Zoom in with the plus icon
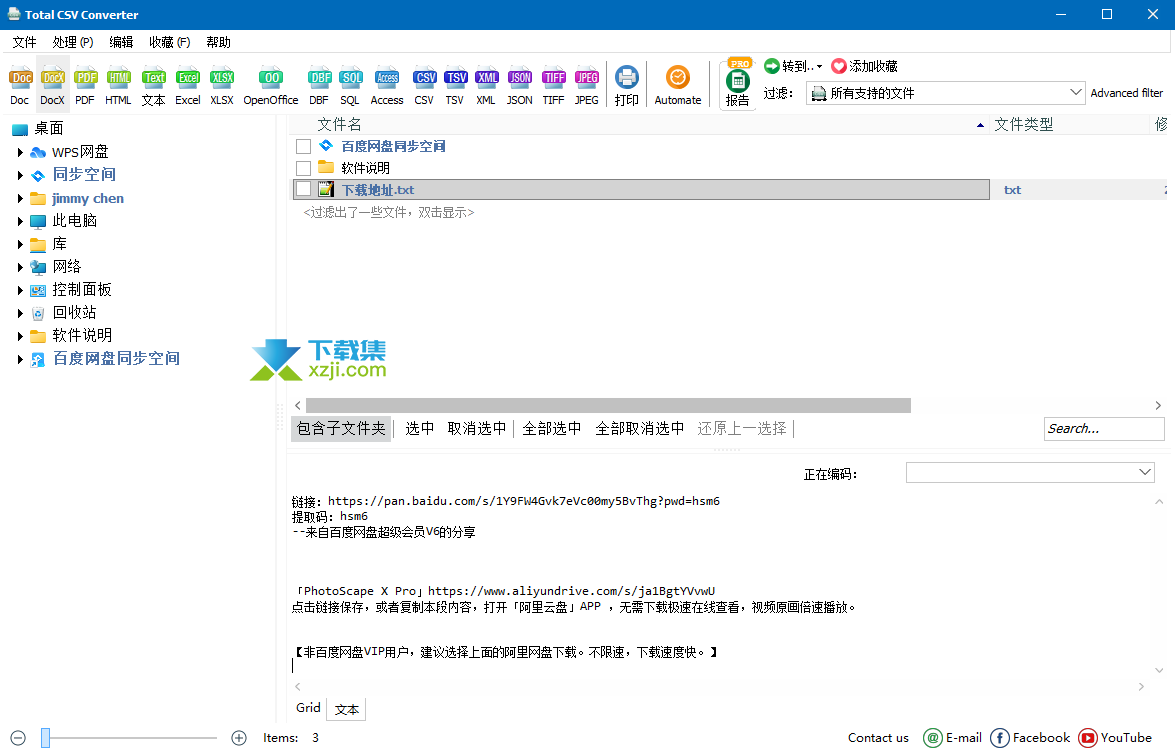This screenshot has height=756, width=1175. tap(239, 738)
